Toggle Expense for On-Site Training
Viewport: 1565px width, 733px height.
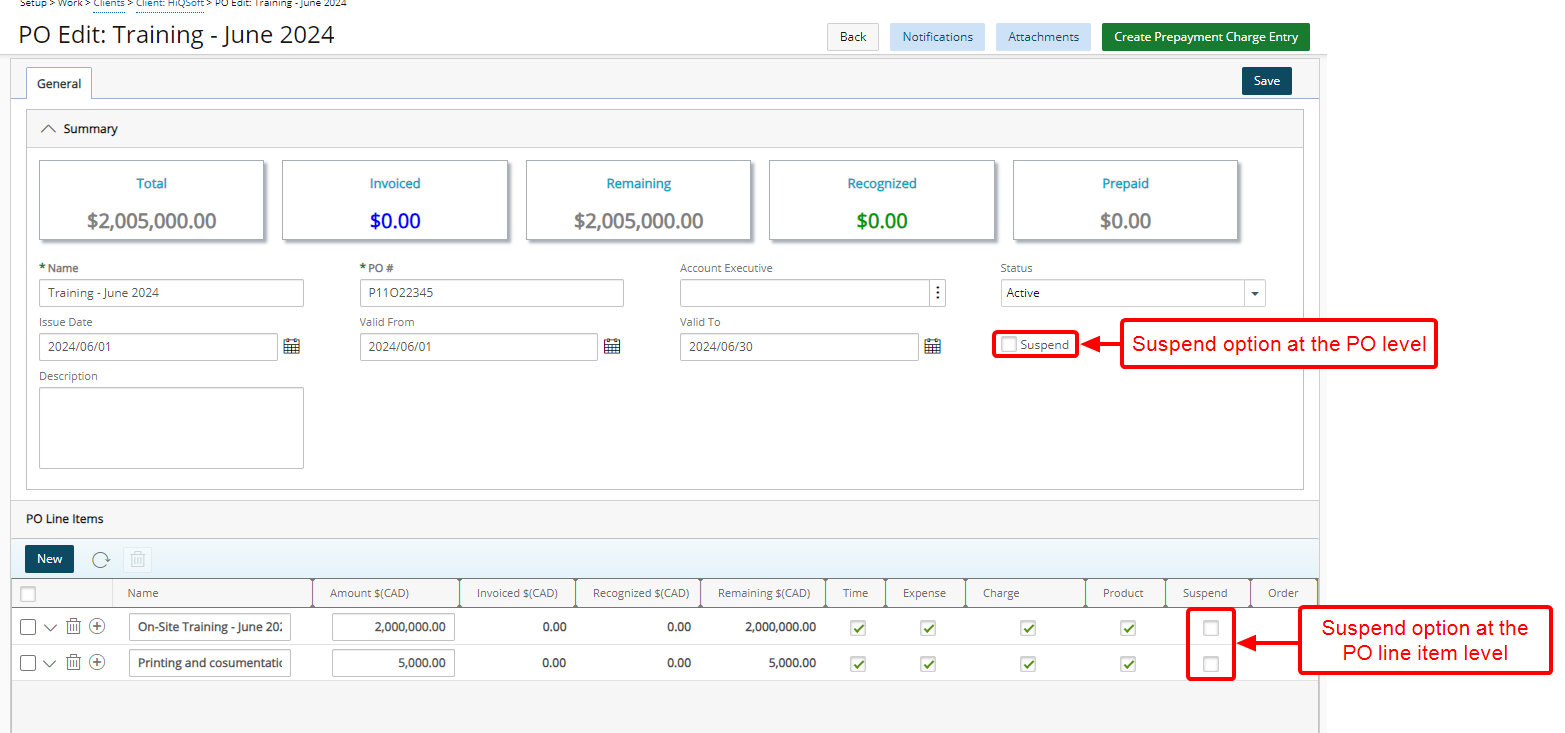[x=927, y=628]
